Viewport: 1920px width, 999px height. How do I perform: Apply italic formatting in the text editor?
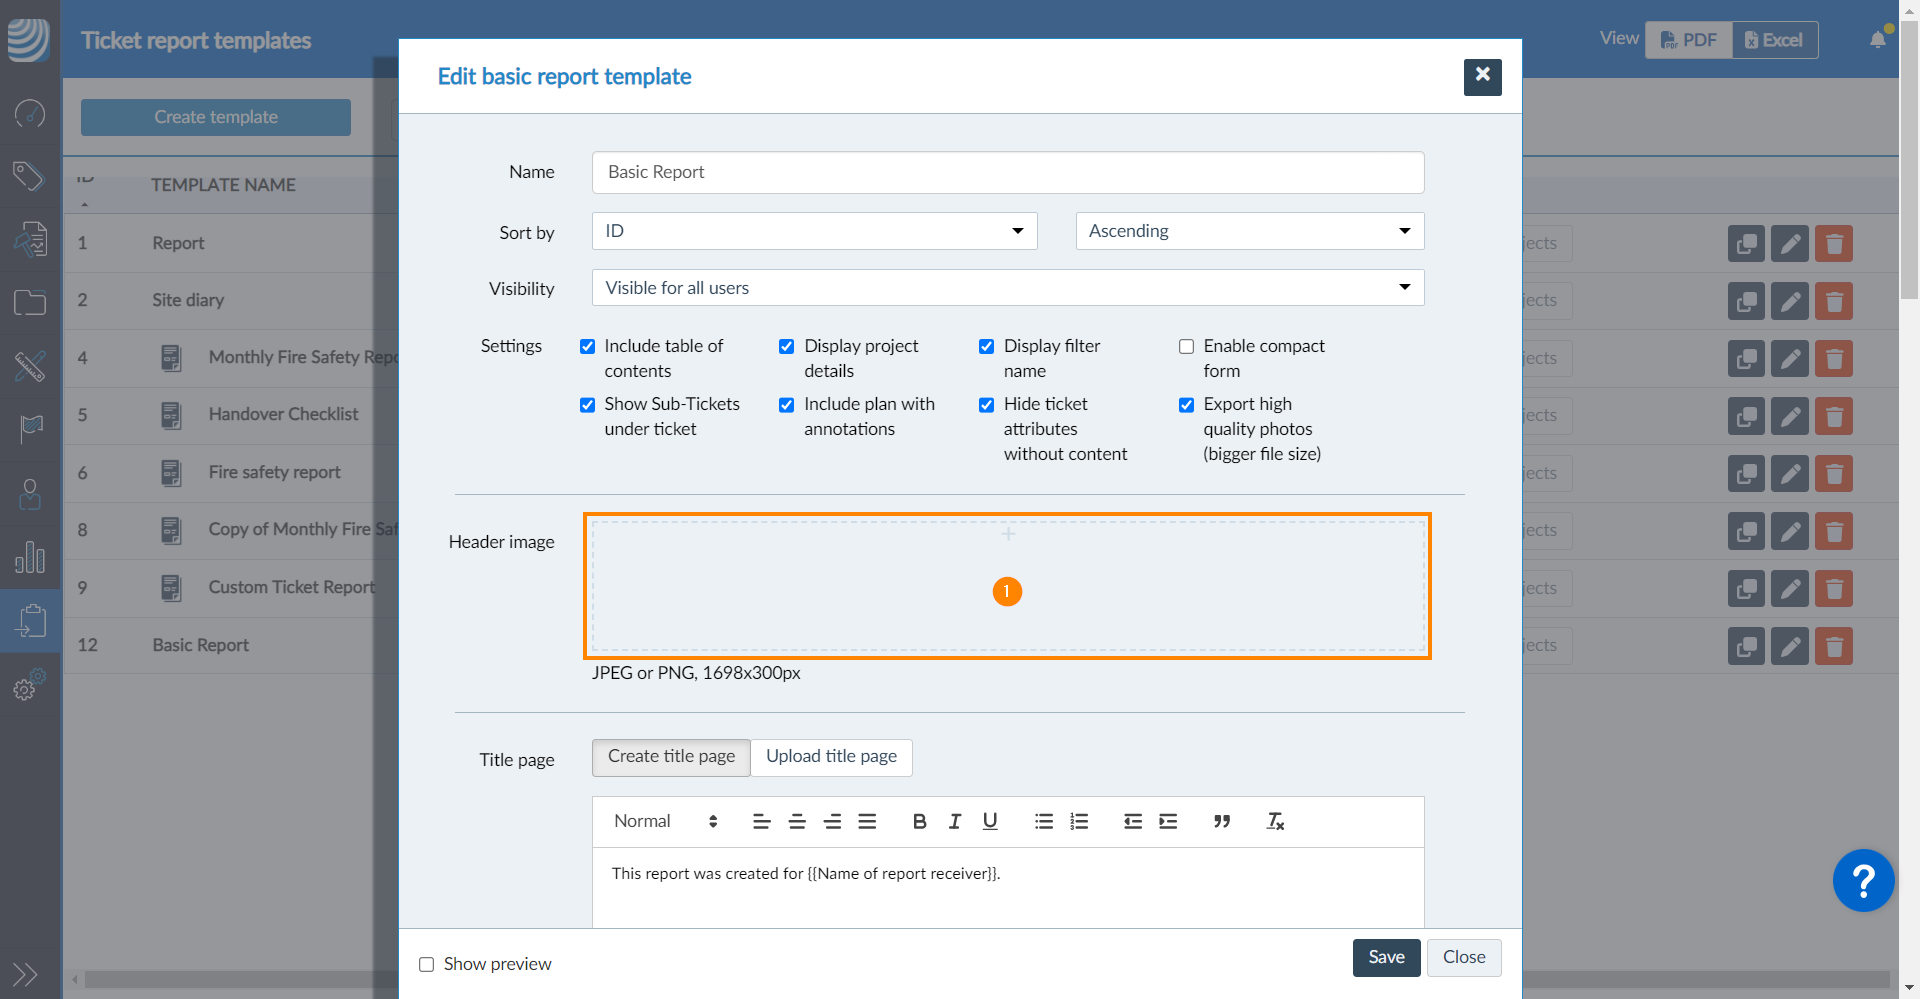coord(954,821)
